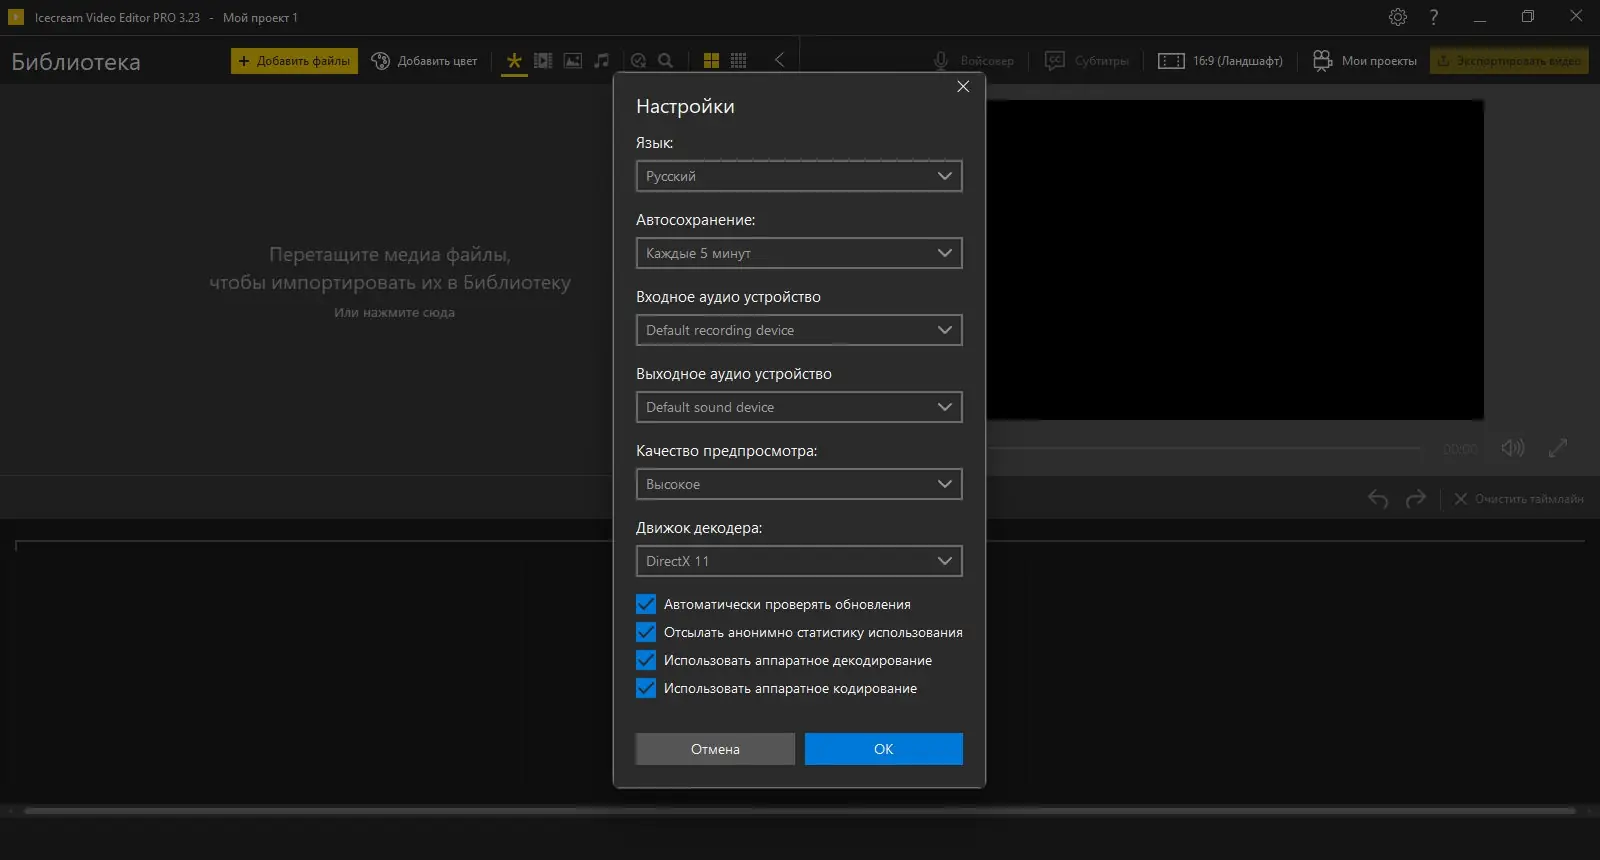Switch library to large thumbnails view
Image resolution: width=1600 pixels, height=860 pixels.
(711, 61)
